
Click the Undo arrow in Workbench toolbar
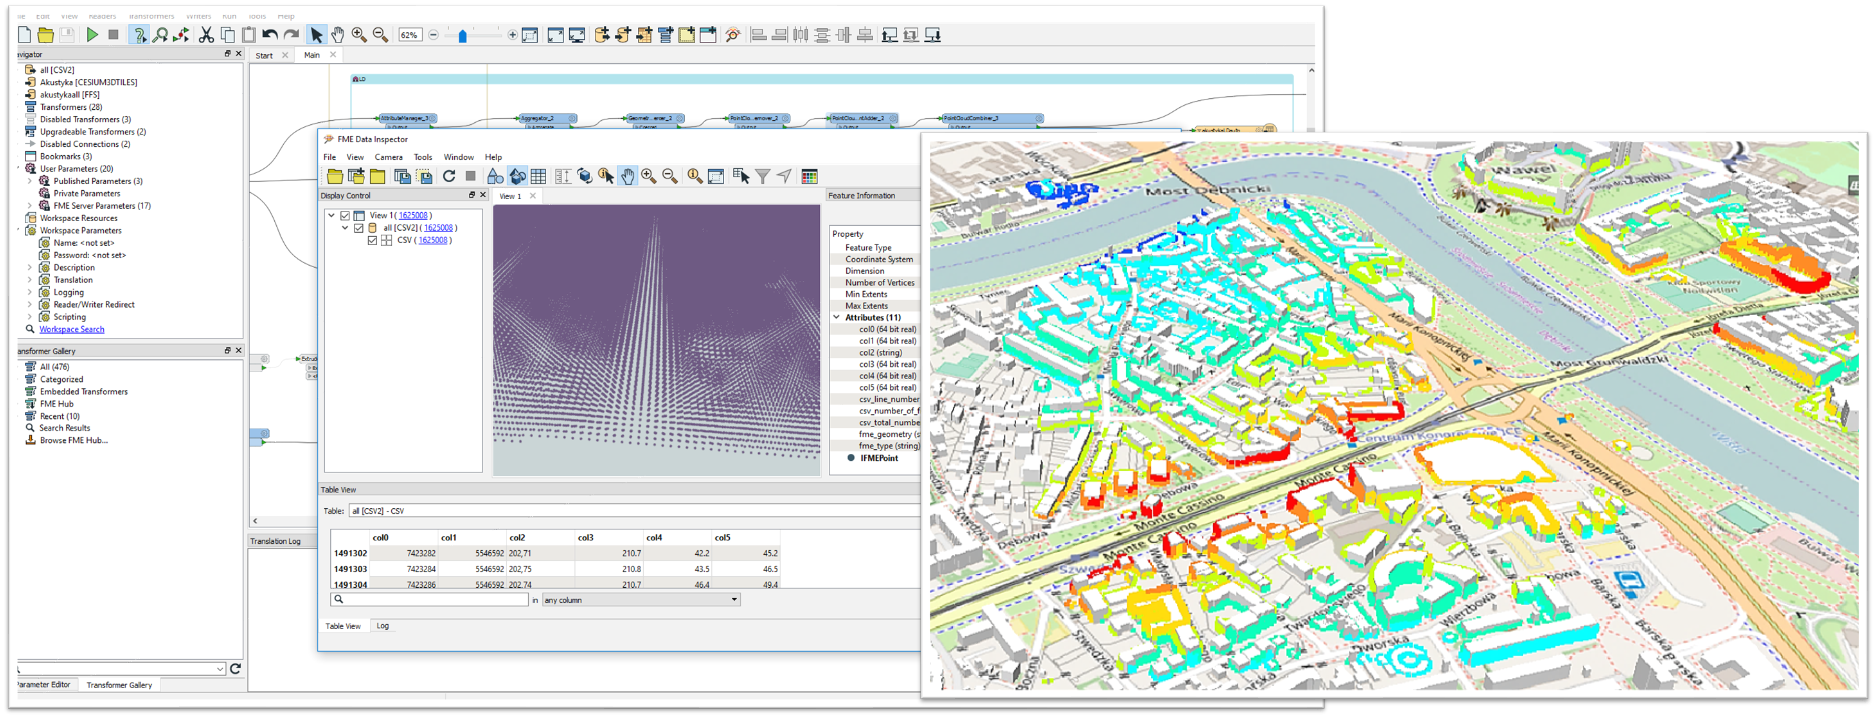point(270,35)
